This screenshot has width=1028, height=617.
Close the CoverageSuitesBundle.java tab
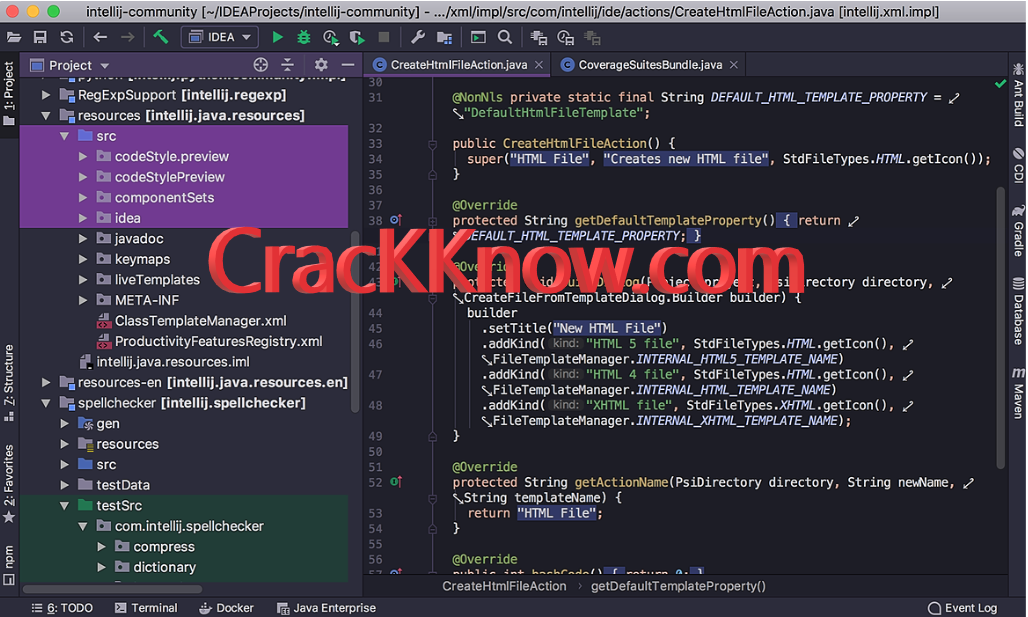[734, 65]
